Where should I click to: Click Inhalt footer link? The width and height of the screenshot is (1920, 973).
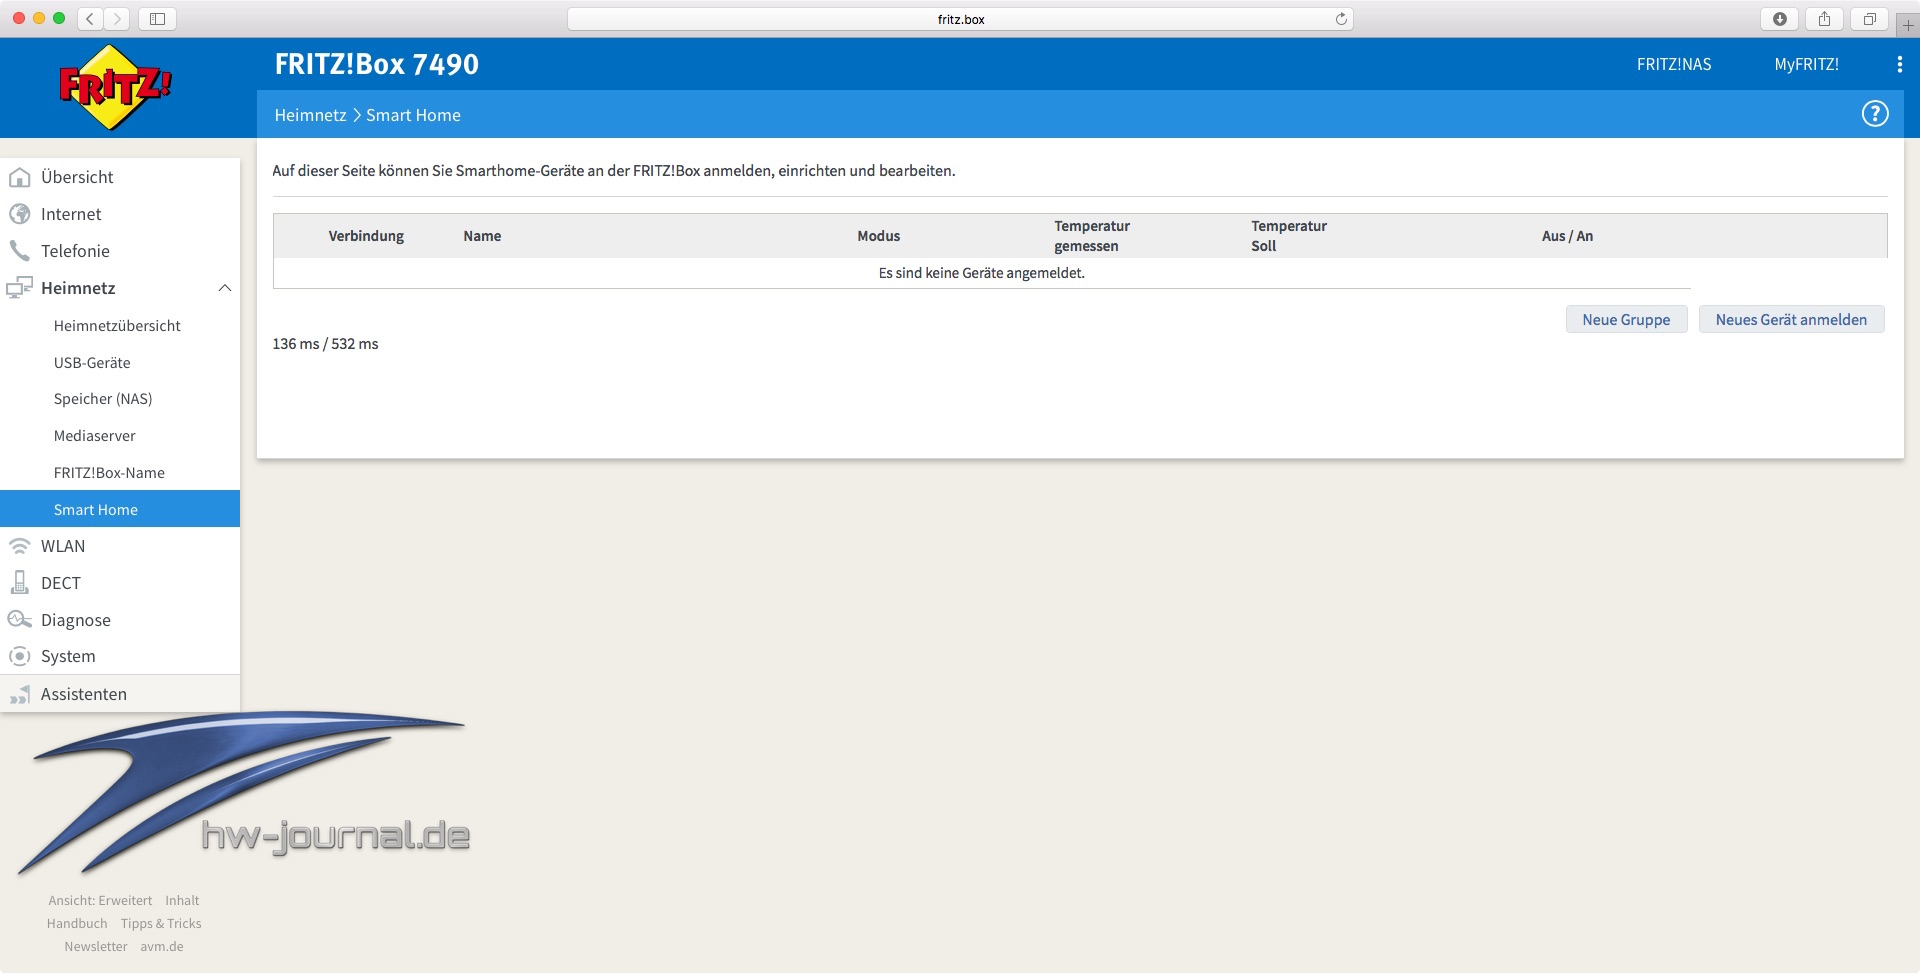pyautogui.click(x=182, y=901)
